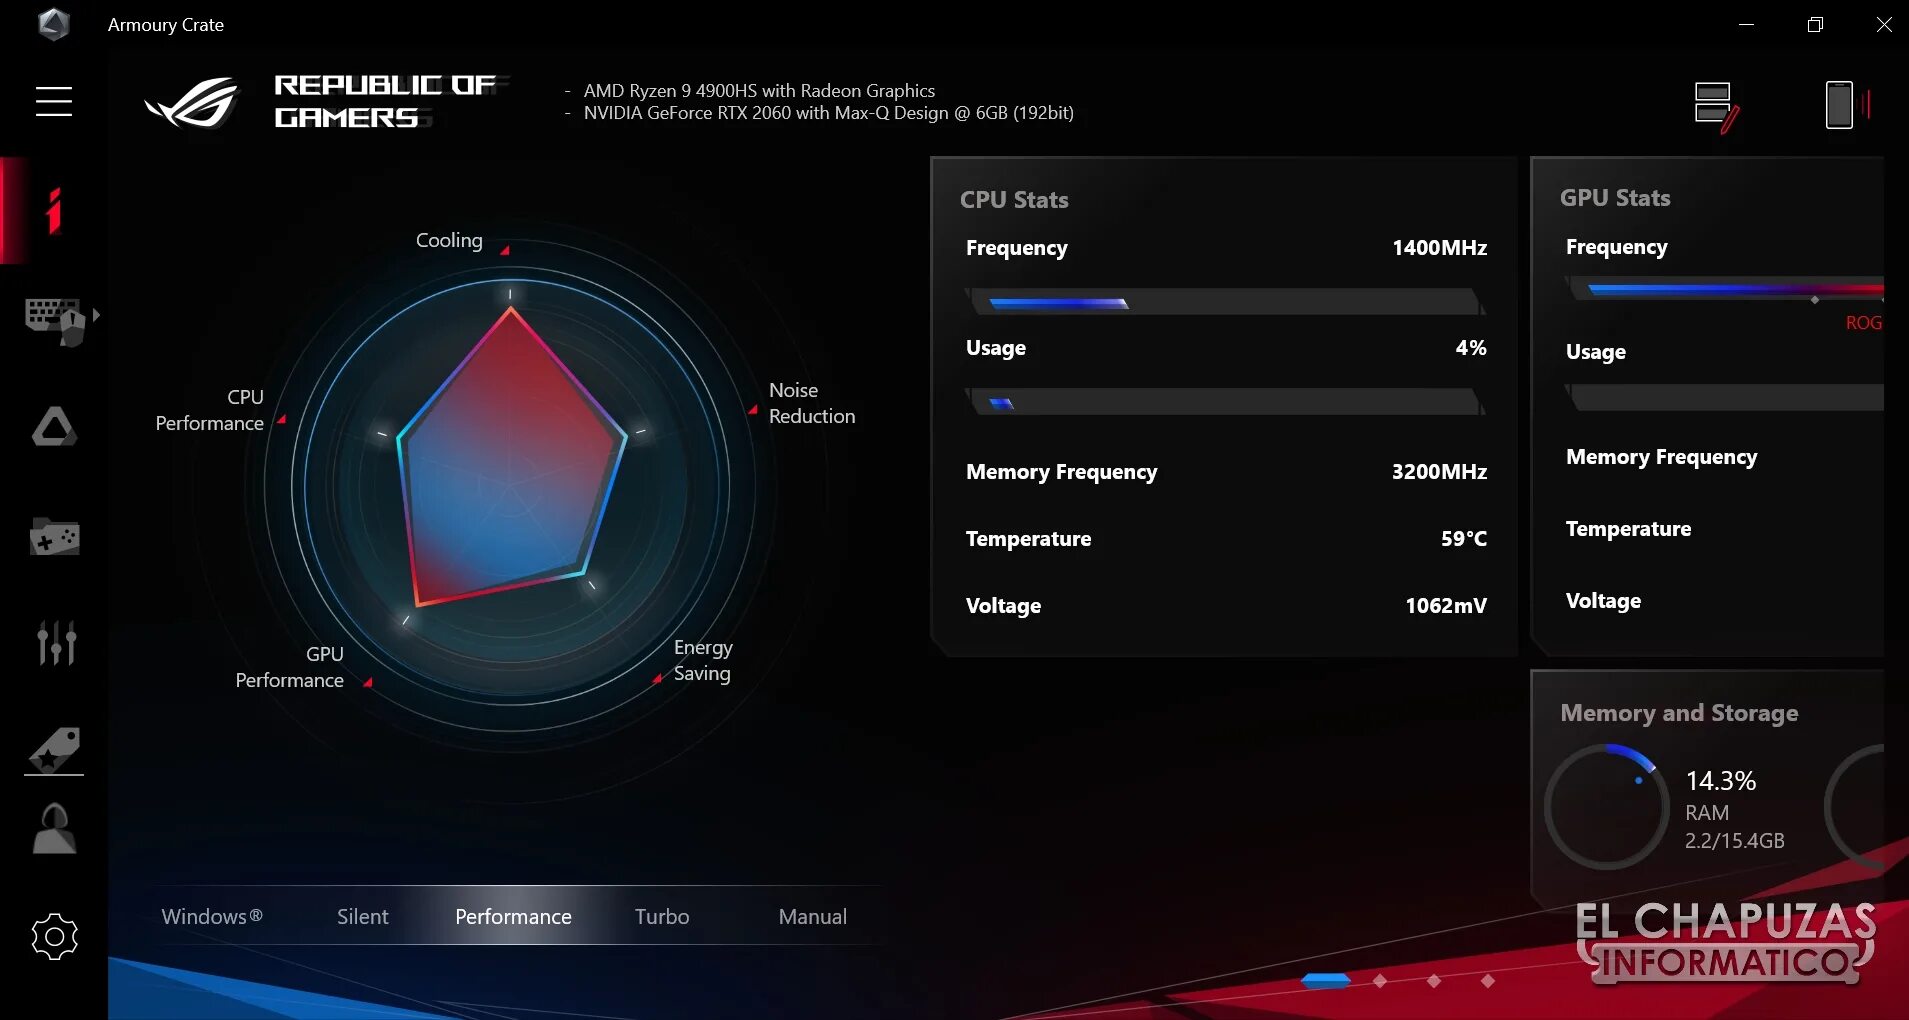The image size is (1909, 1020).
Task: Click the GPU frequency progress bar
Action: coord(1725,290)
